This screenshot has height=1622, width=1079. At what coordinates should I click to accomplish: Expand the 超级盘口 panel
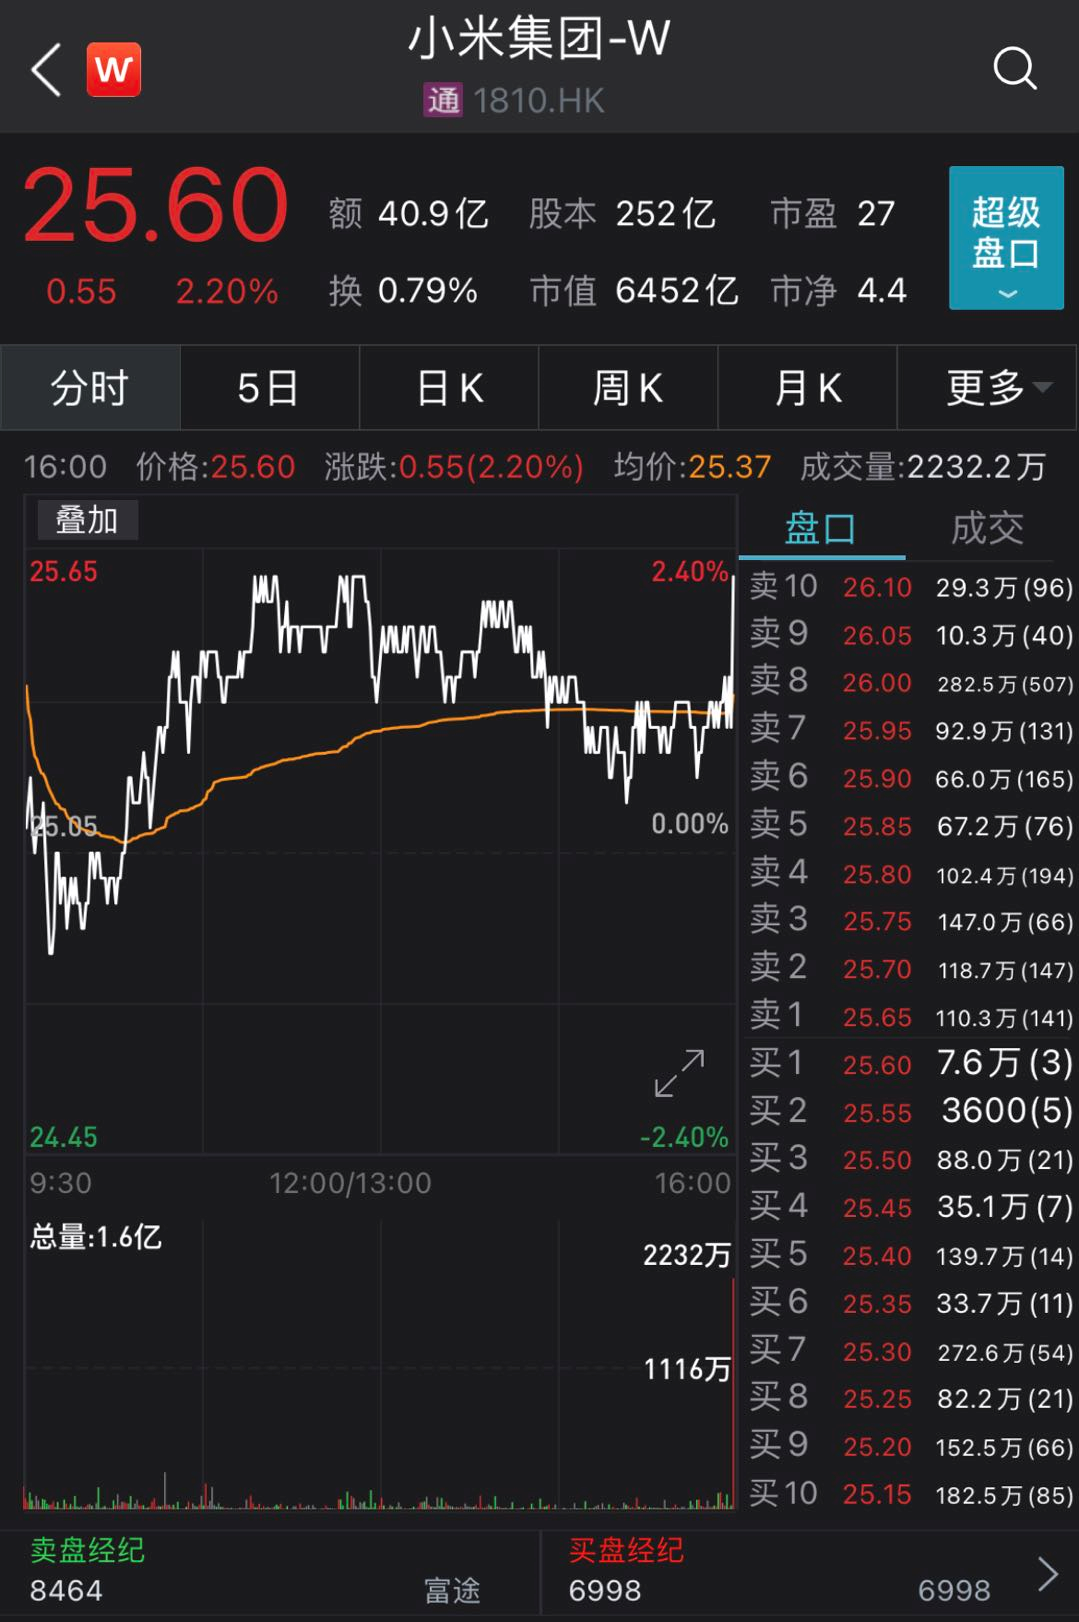(x=1006, y=238)
